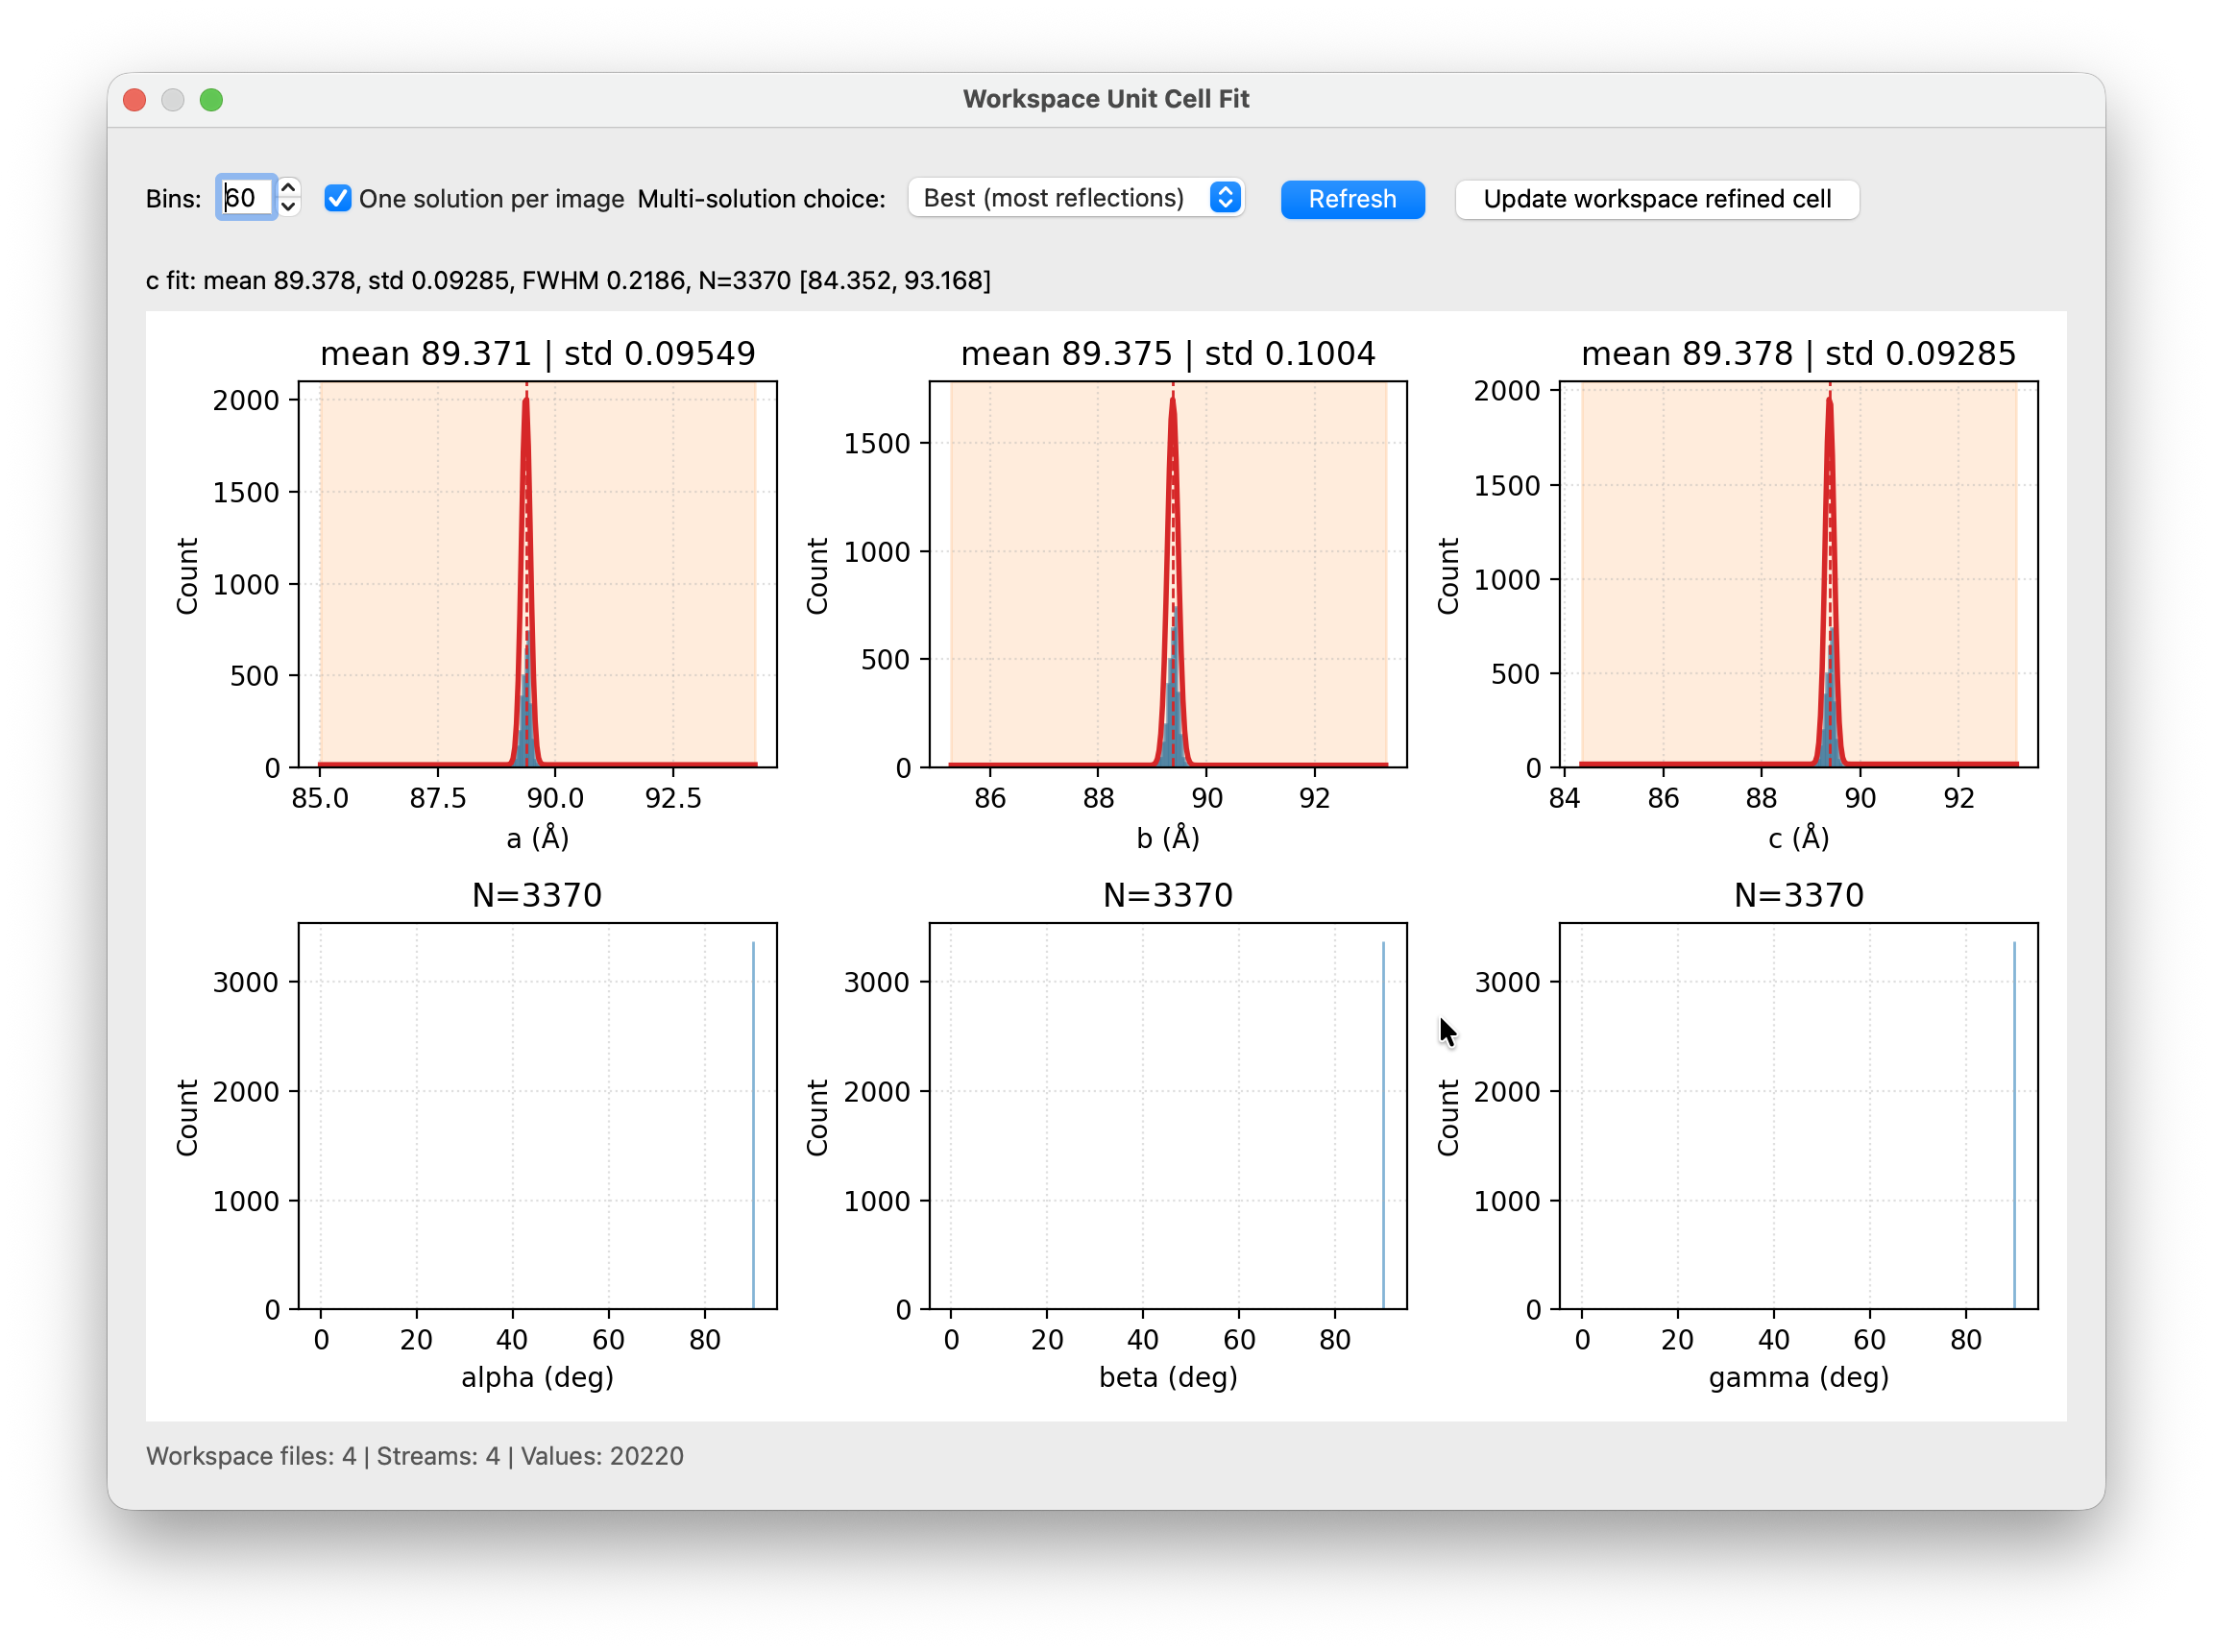Decrease bins with the stepper down arrow

288,208
